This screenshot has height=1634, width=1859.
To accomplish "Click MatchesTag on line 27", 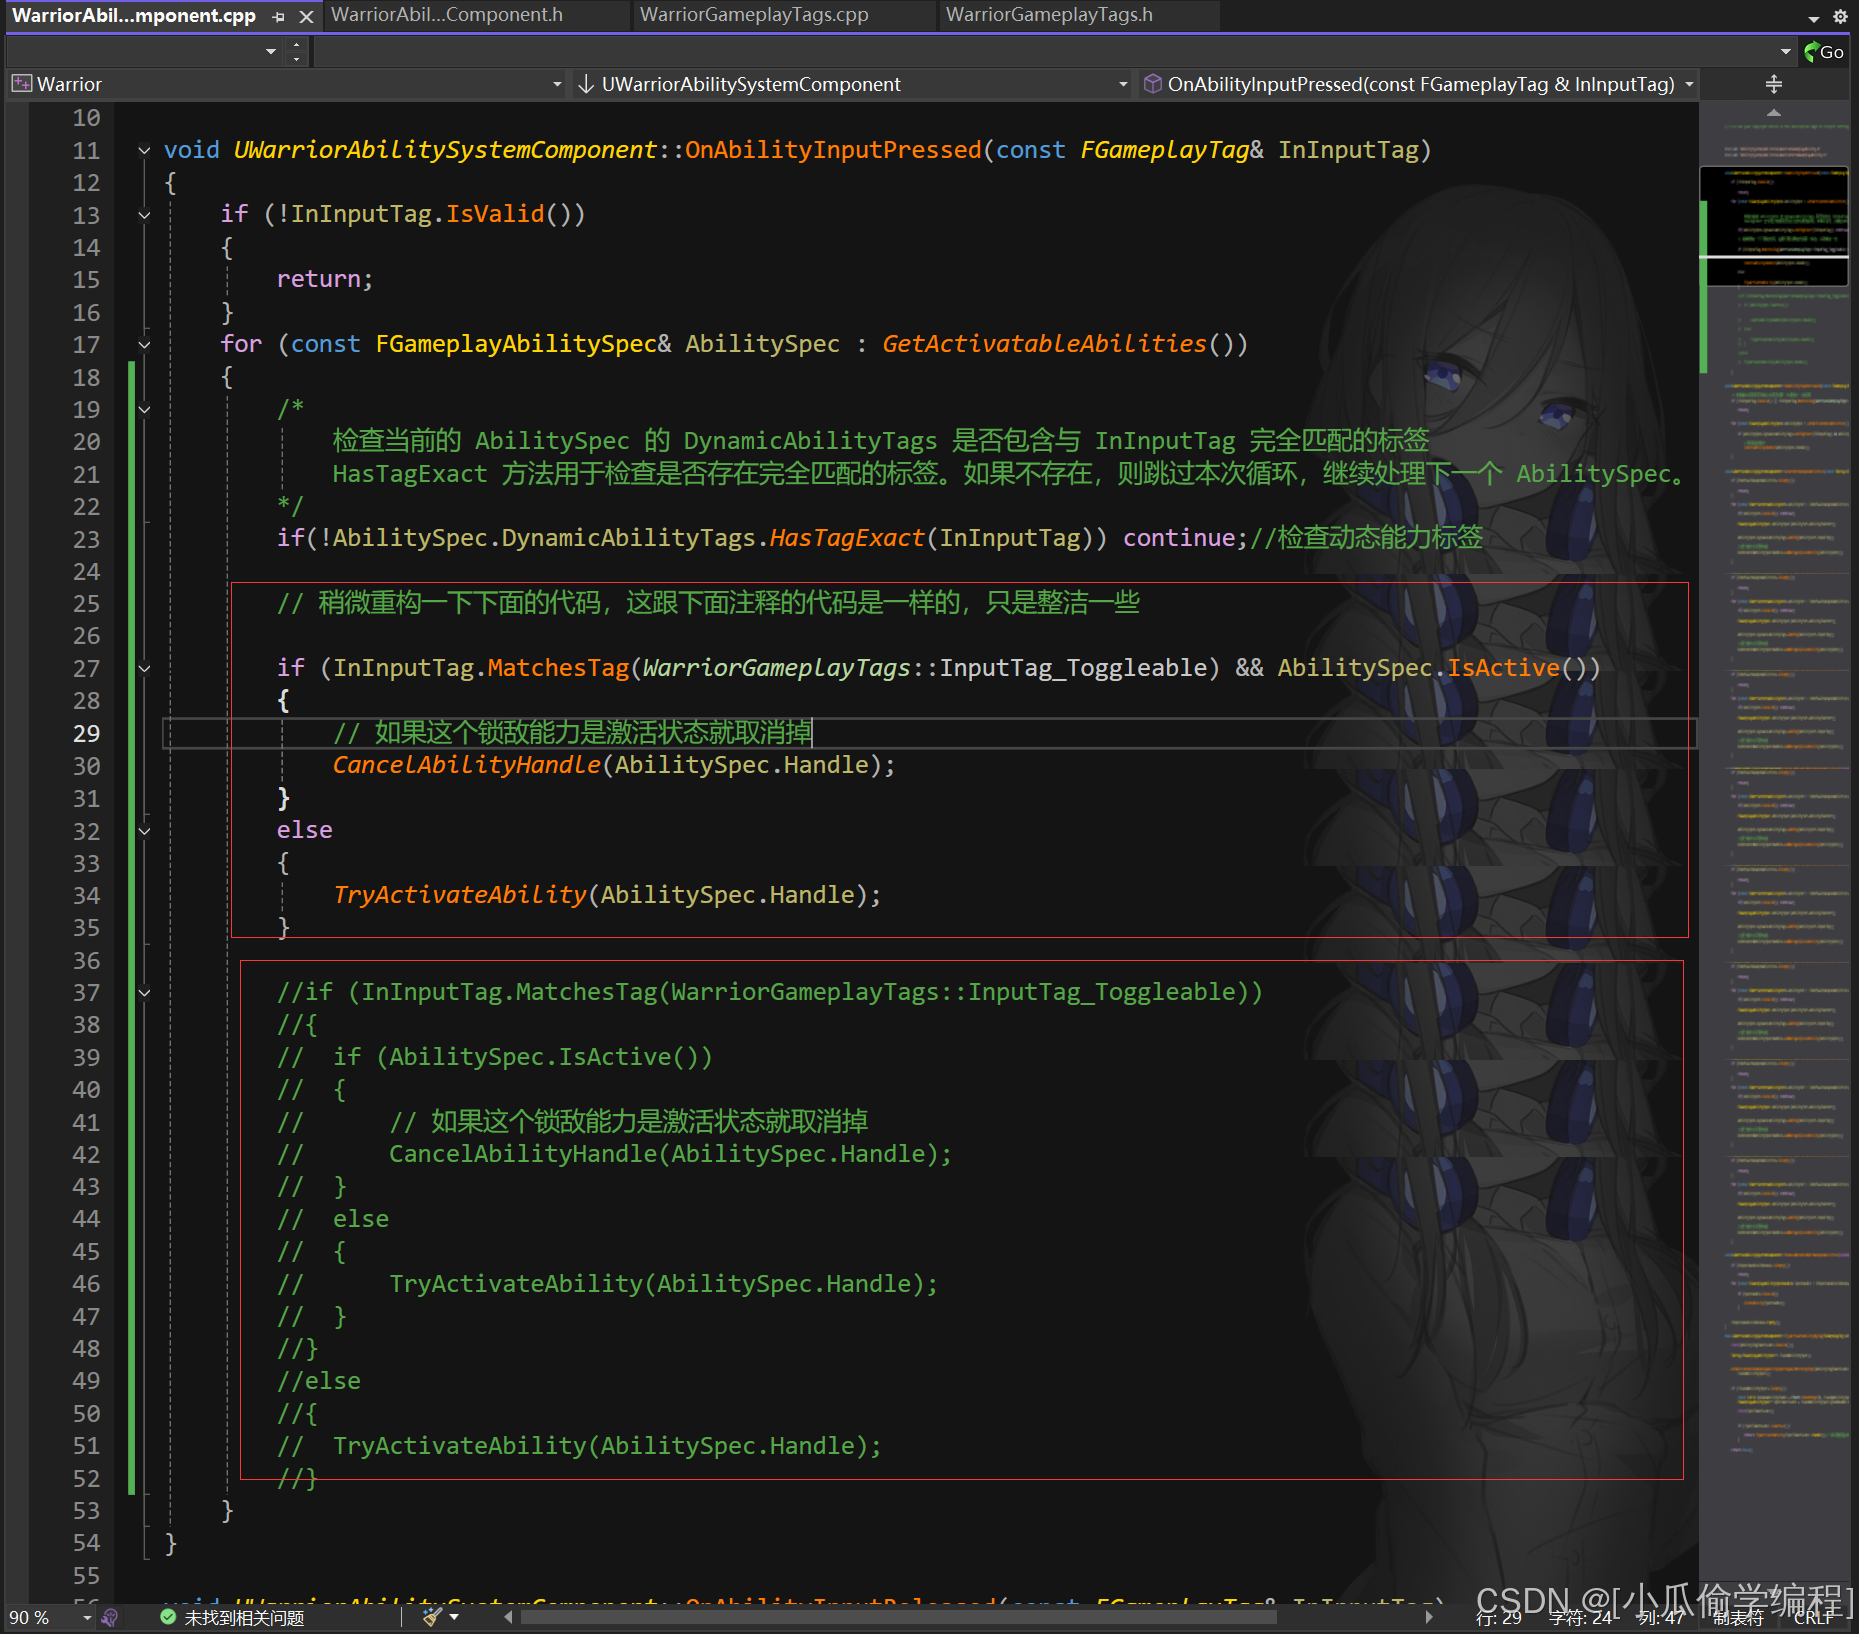I will [558, 669].
